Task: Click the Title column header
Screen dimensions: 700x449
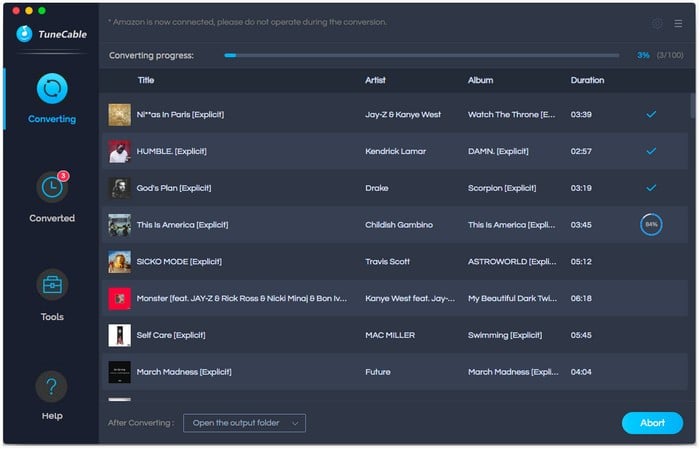Action: pyautogui.click(x=146, y=80)
